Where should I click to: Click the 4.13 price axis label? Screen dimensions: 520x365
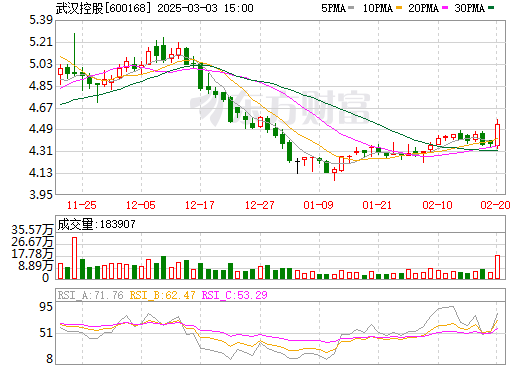pos(41,173)
